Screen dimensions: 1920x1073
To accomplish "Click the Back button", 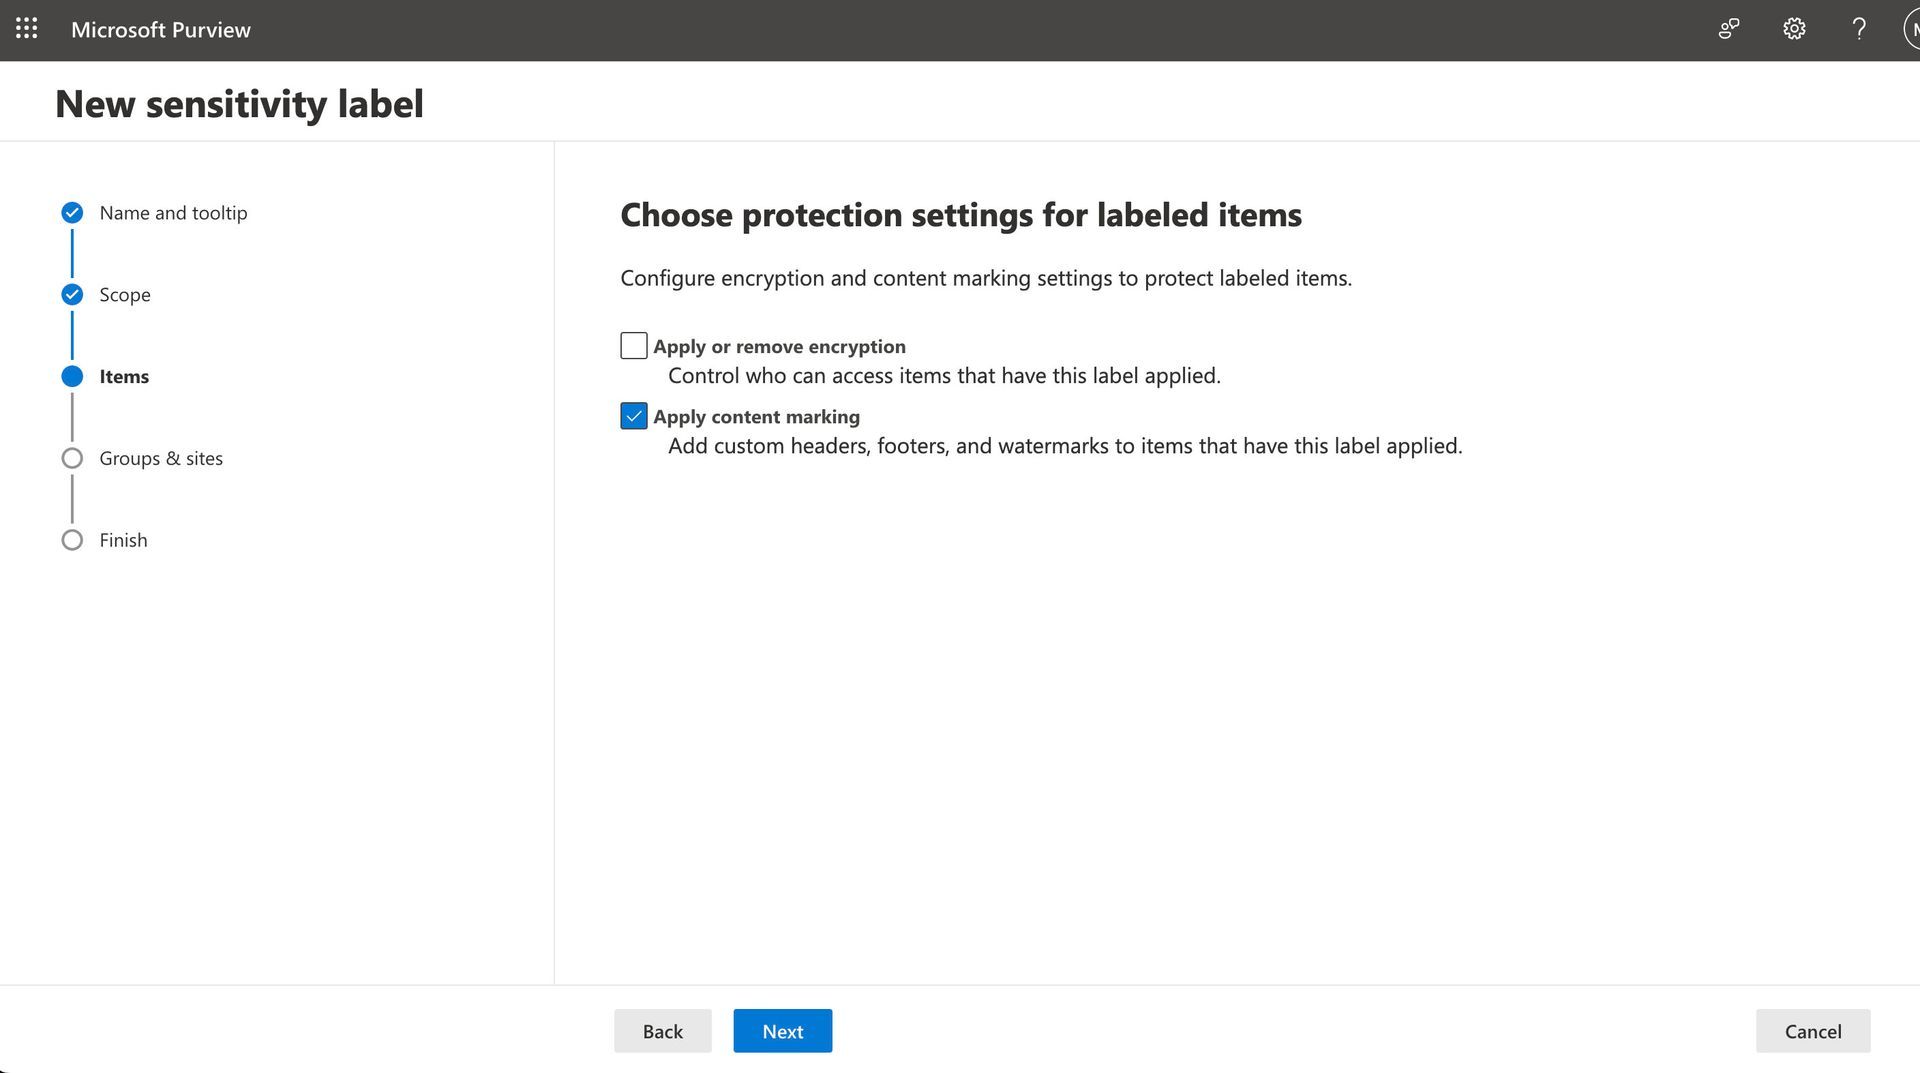I will coord(663,1031).
